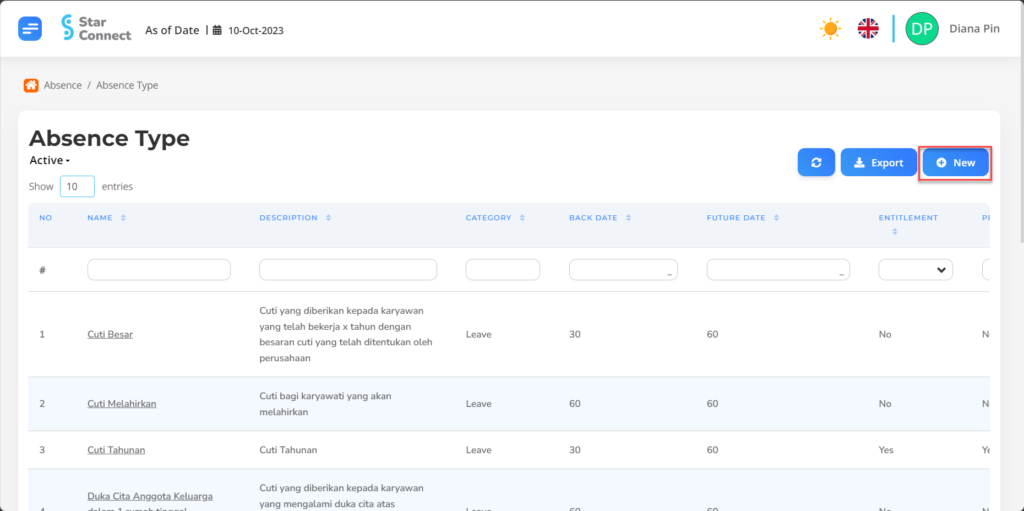
Task: Open the Cuti Besar entry
Action: [x=110, y=335]
